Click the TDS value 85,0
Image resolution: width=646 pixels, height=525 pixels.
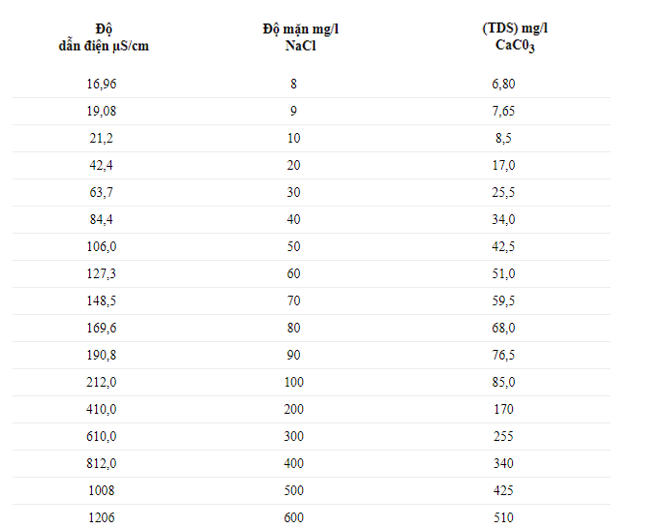[503, 381]
